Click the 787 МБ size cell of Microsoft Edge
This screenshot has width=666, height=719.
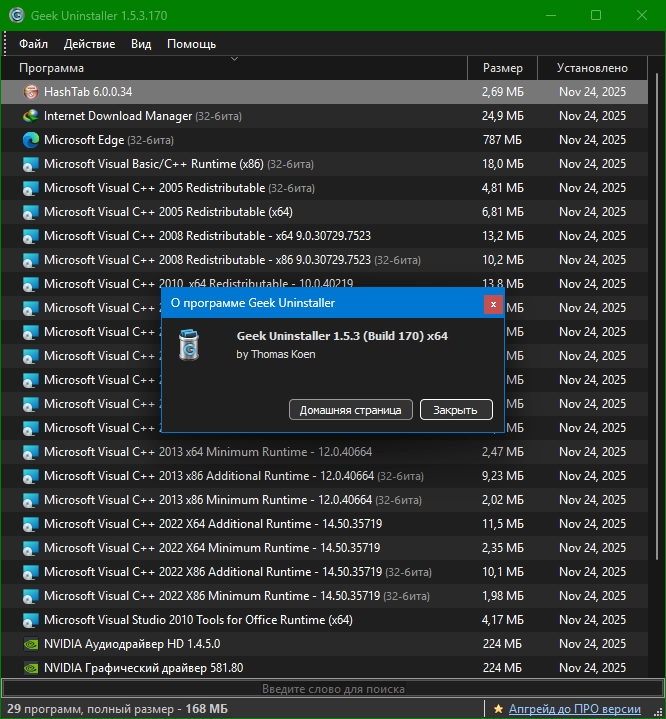tap(502, 140)
